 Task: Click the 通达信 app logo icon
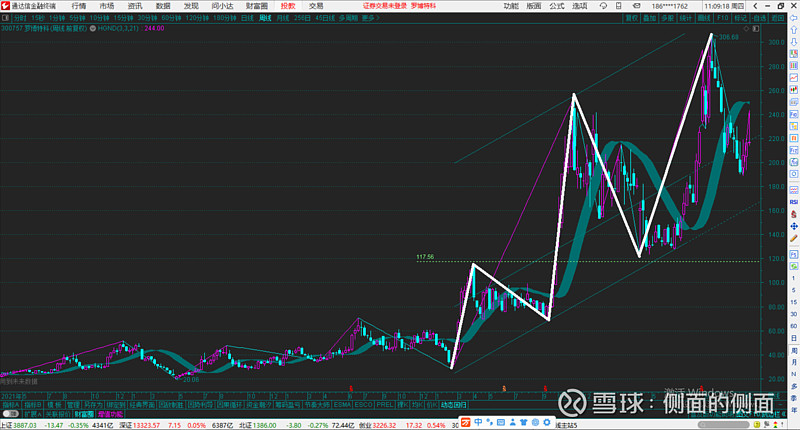pos(5,6)
